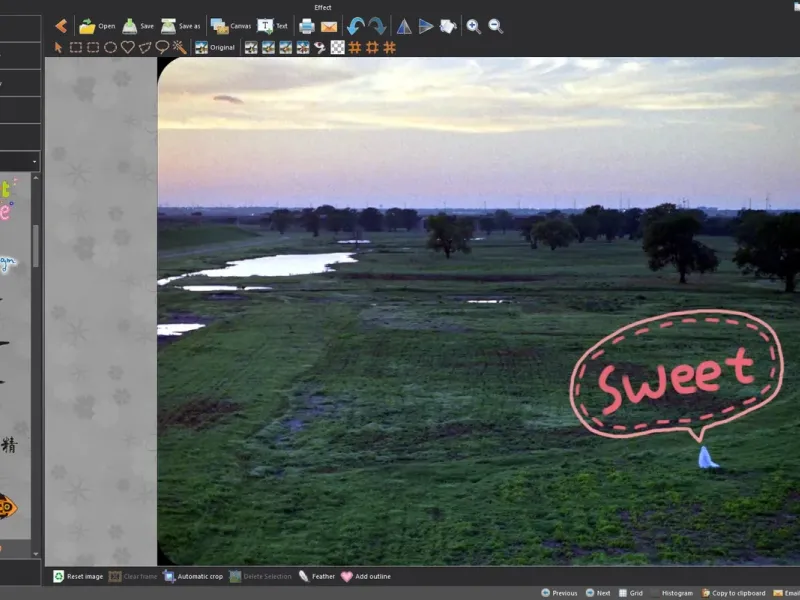Apply Automatic crop to the image

(x=193, y=576)
